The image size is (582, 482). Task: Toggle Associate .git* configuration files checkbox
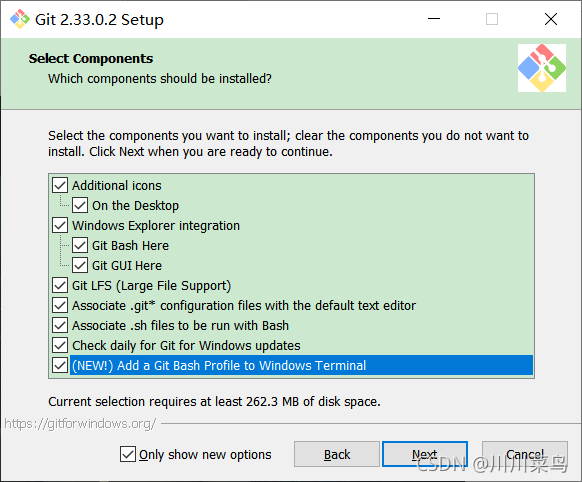tap(60, 305)
